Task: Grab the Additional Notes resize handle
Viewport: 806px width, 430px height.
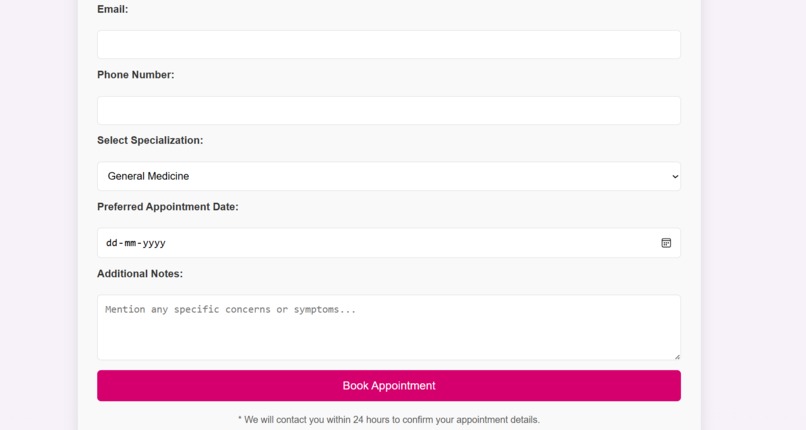Action: tap(677, 357)
